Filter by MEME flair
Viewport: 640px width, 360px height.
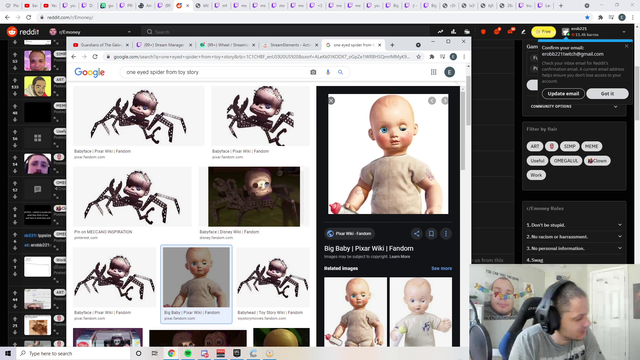591,146
